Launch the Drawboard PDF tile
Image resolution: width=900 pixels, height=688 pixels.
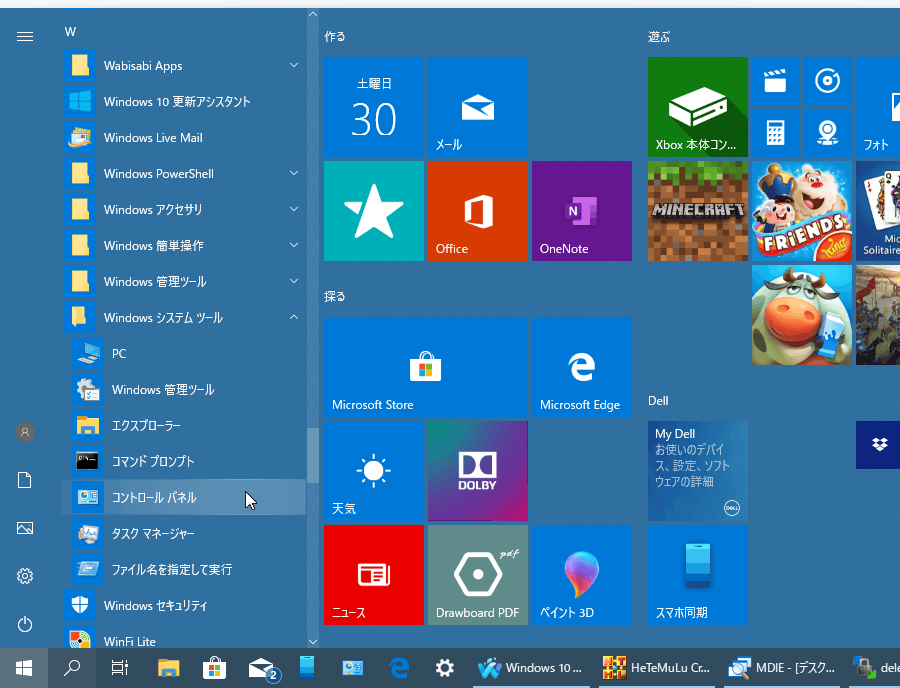[478, 574]
